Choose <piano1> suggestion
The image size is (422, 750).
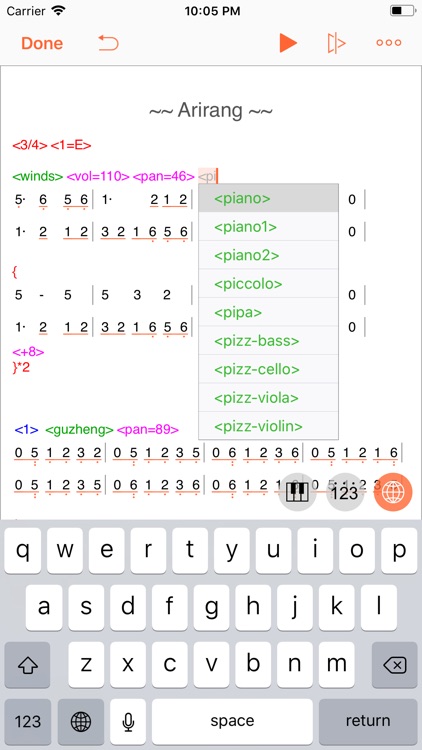(268, 227)
